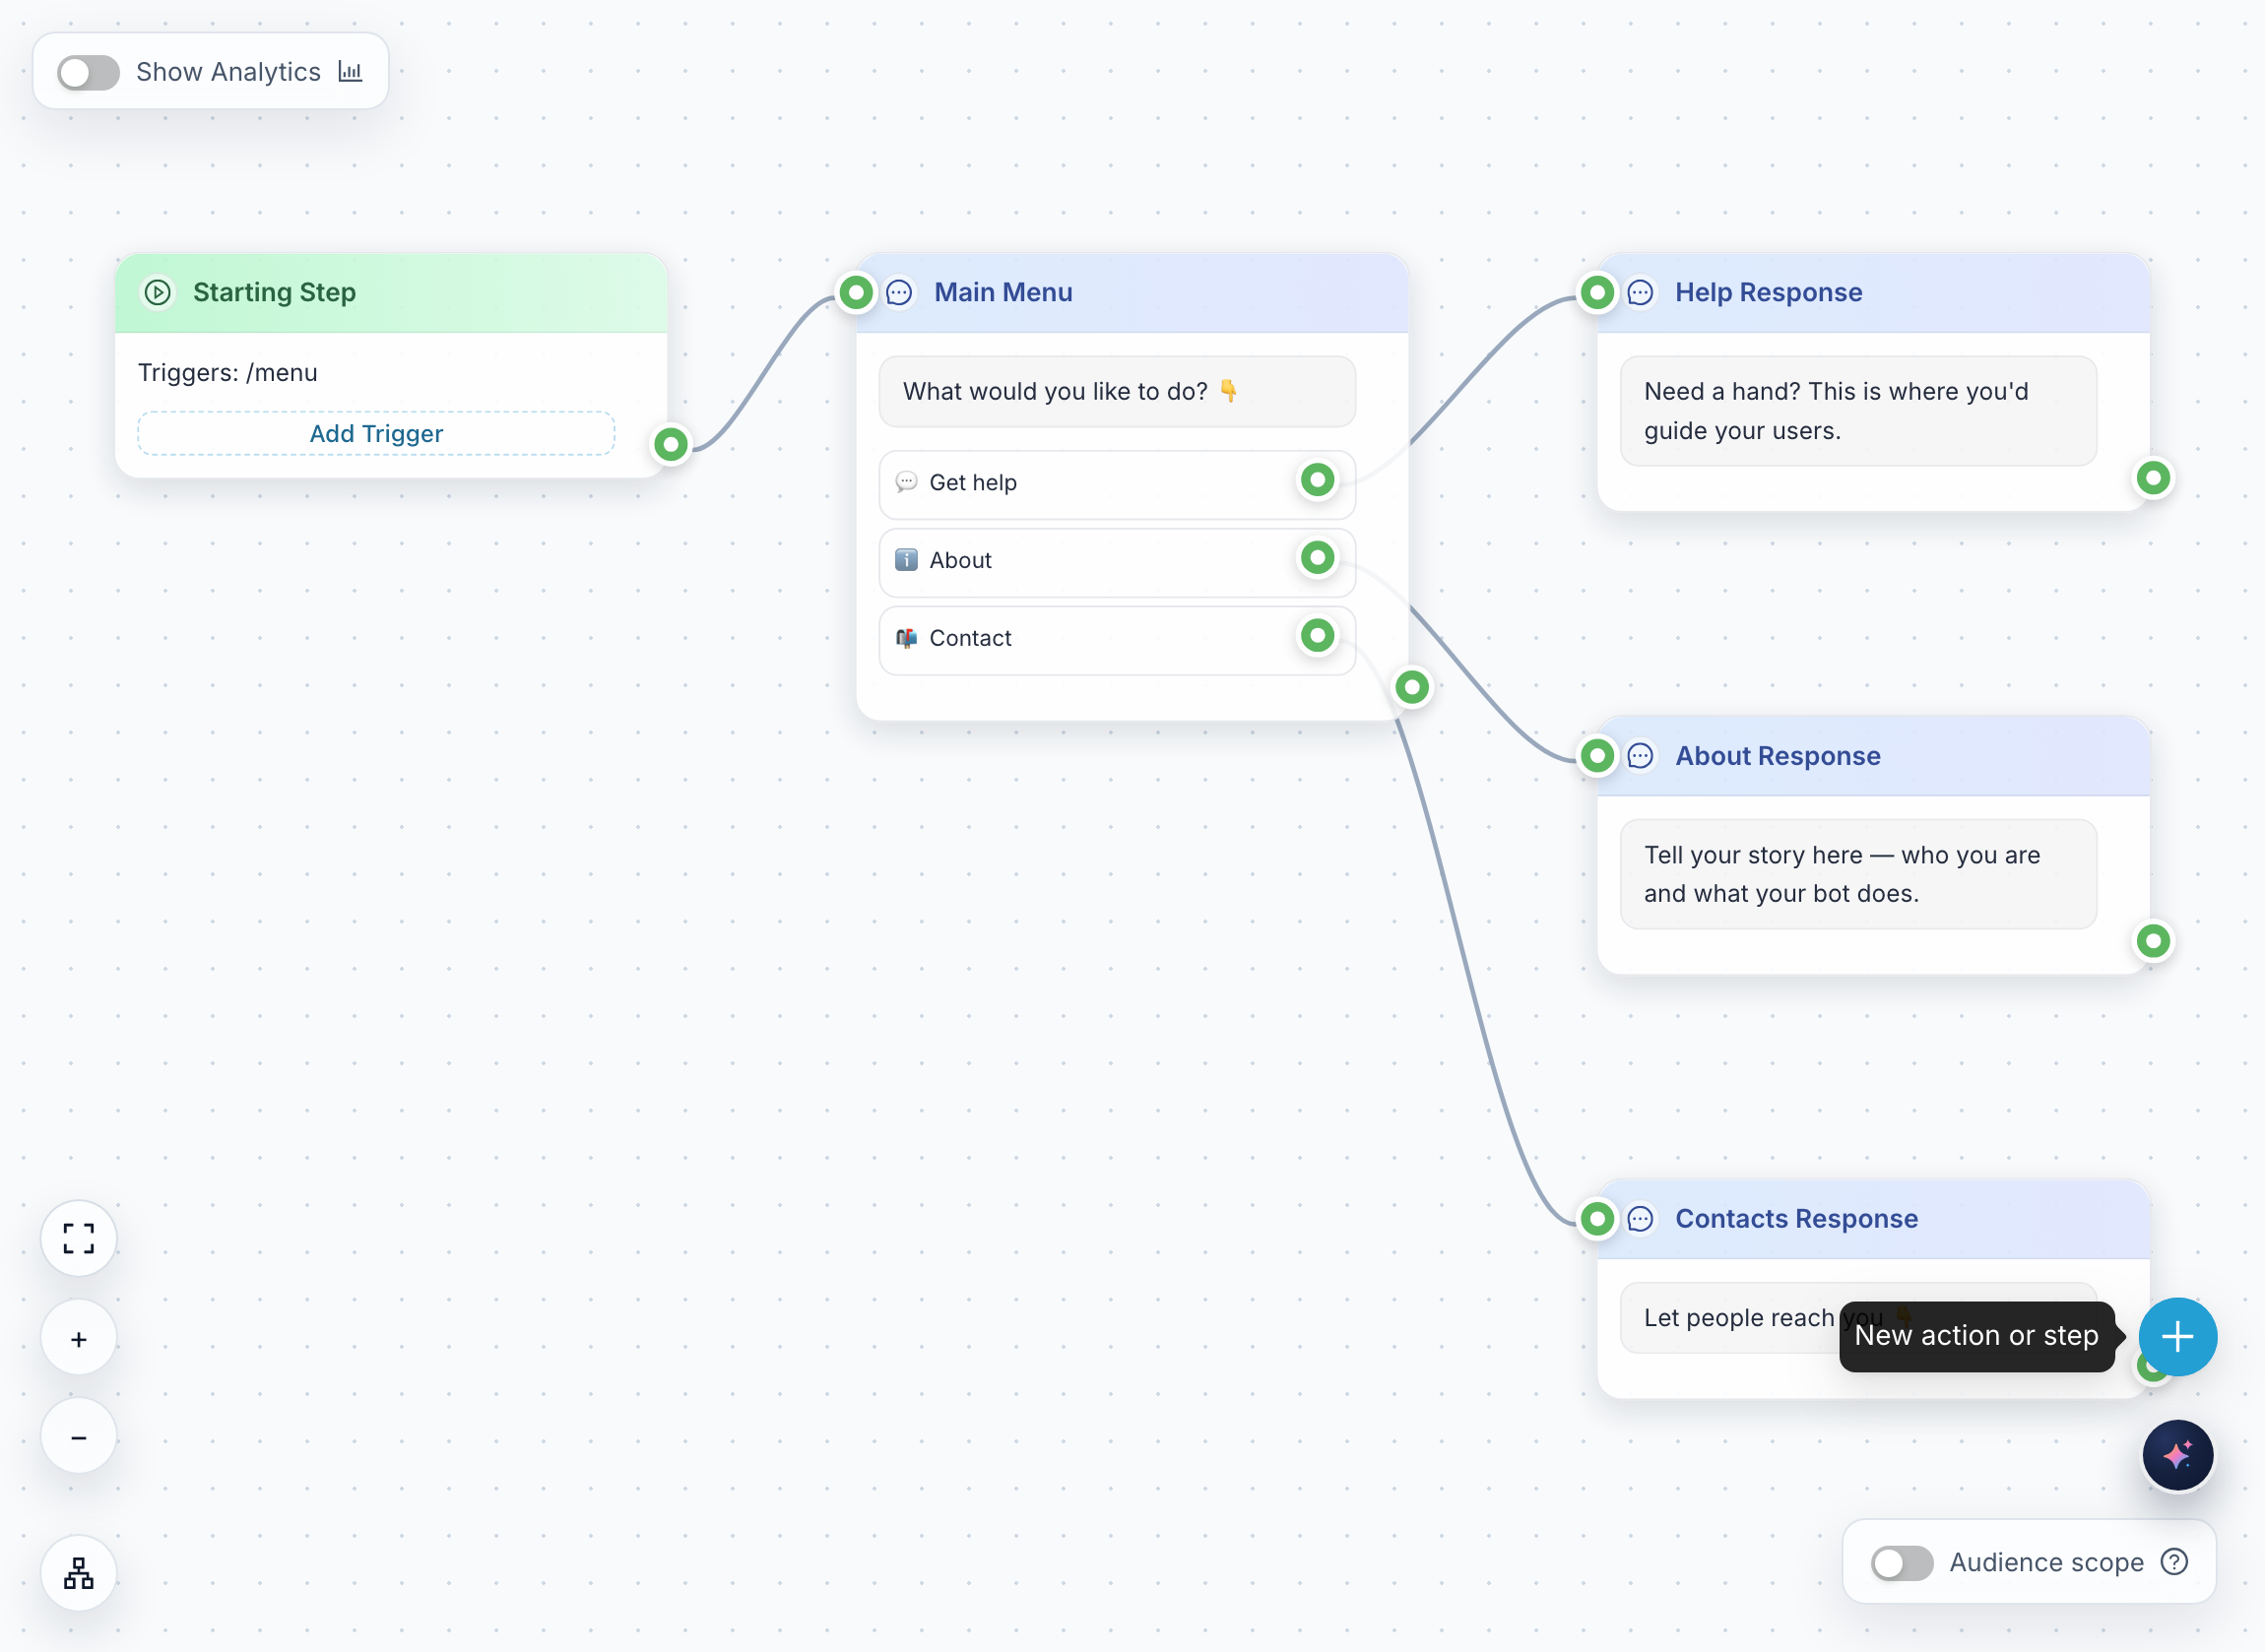Click the Contacts Response step title

coord(1796,1218)
